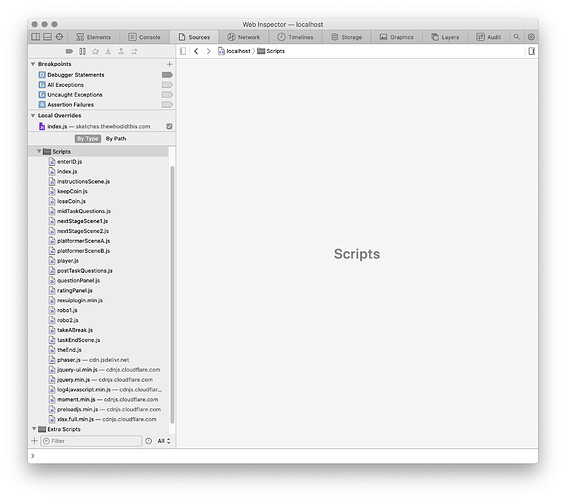This screenshot has height=500, width=566.
Task: Go back in source history
Action: 196,51
